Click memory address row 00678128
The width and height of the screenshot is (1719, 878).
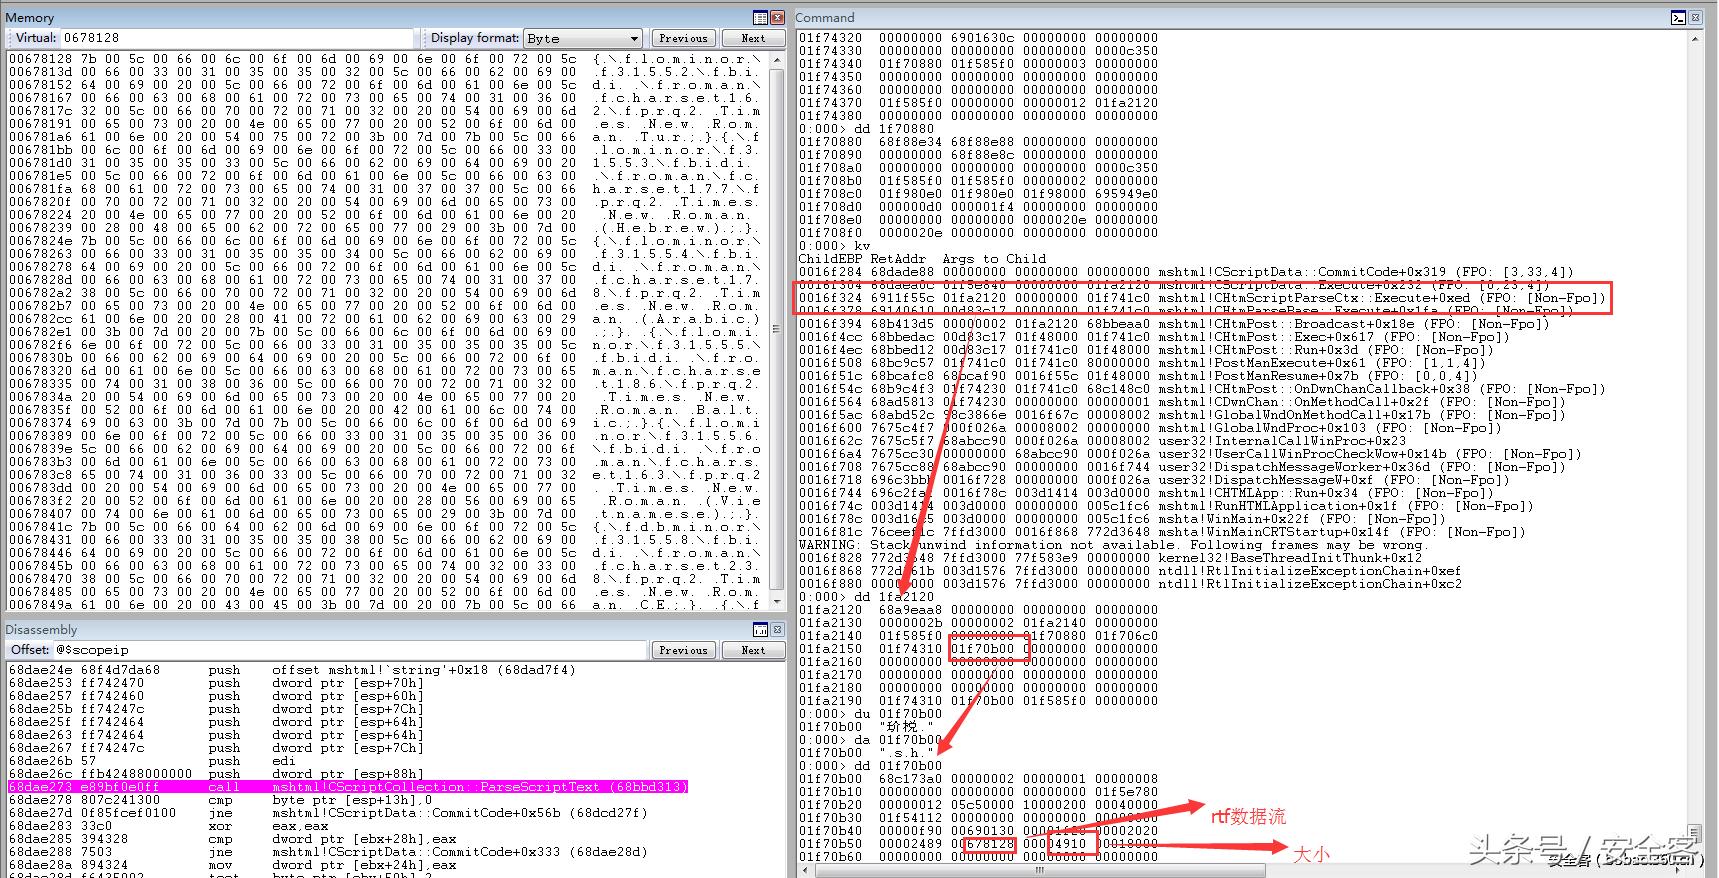click(x=40, y=59)
